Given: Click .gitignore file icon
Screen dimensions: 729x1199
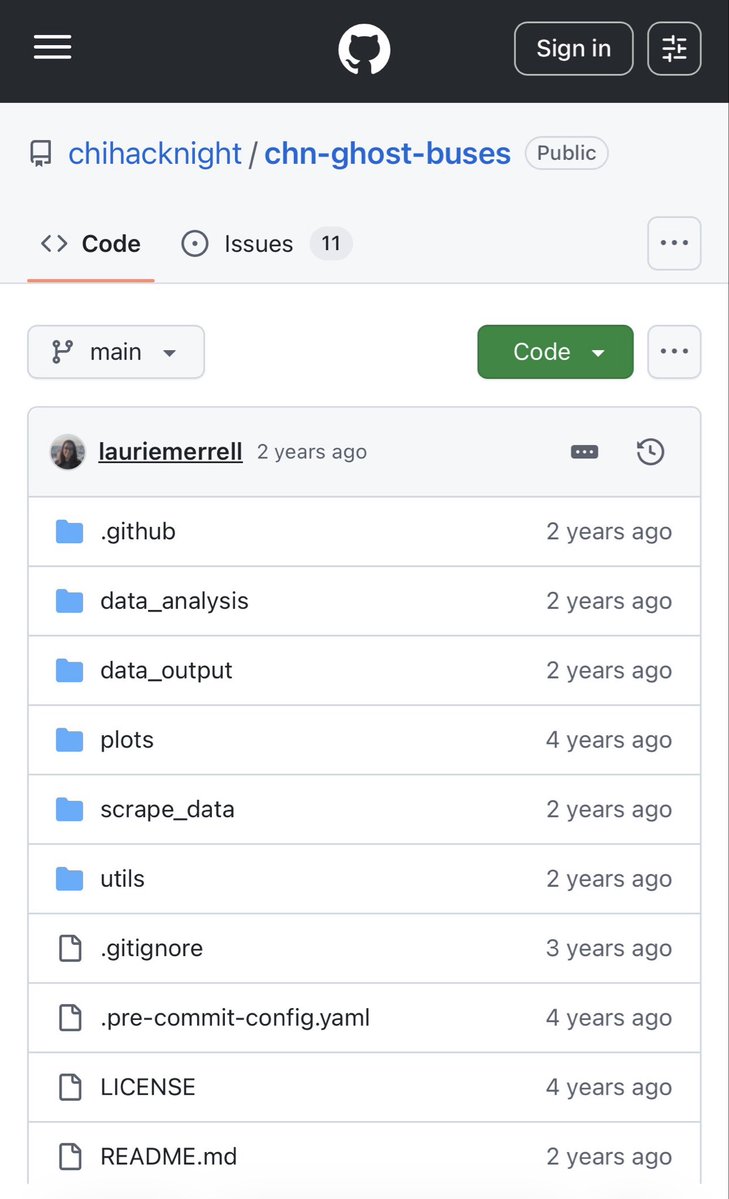Looking at the screenshot, I should tap(70, 948).
